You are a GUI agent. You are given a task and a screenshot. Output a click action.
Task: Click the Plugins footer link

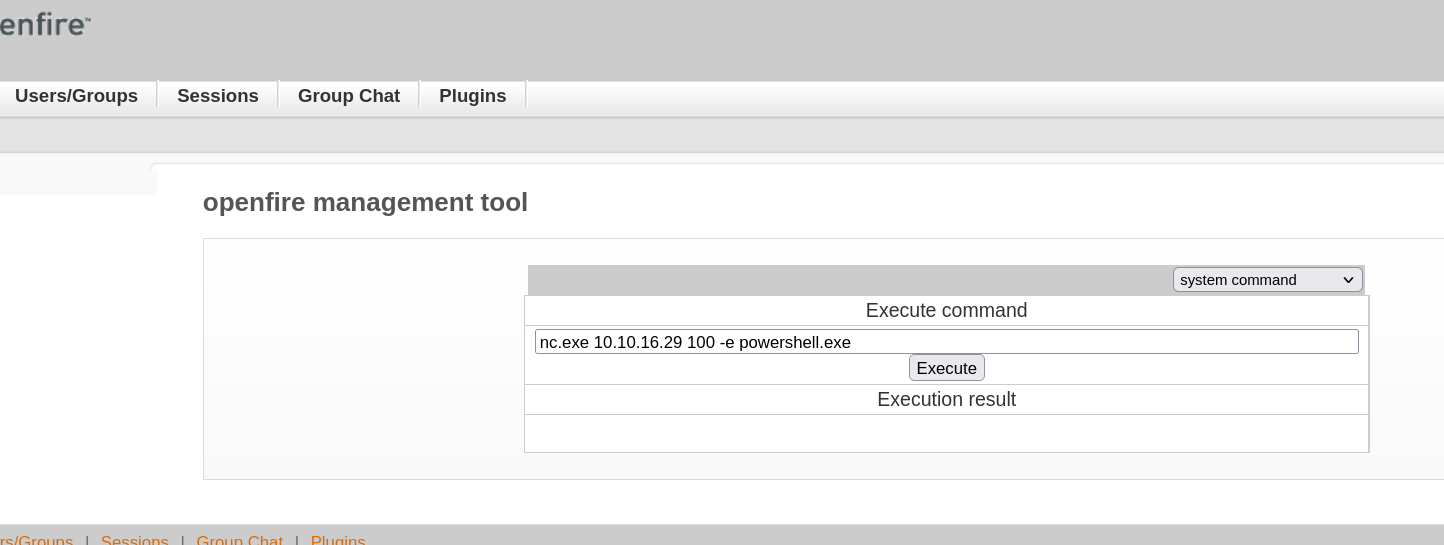click(338, 540)
